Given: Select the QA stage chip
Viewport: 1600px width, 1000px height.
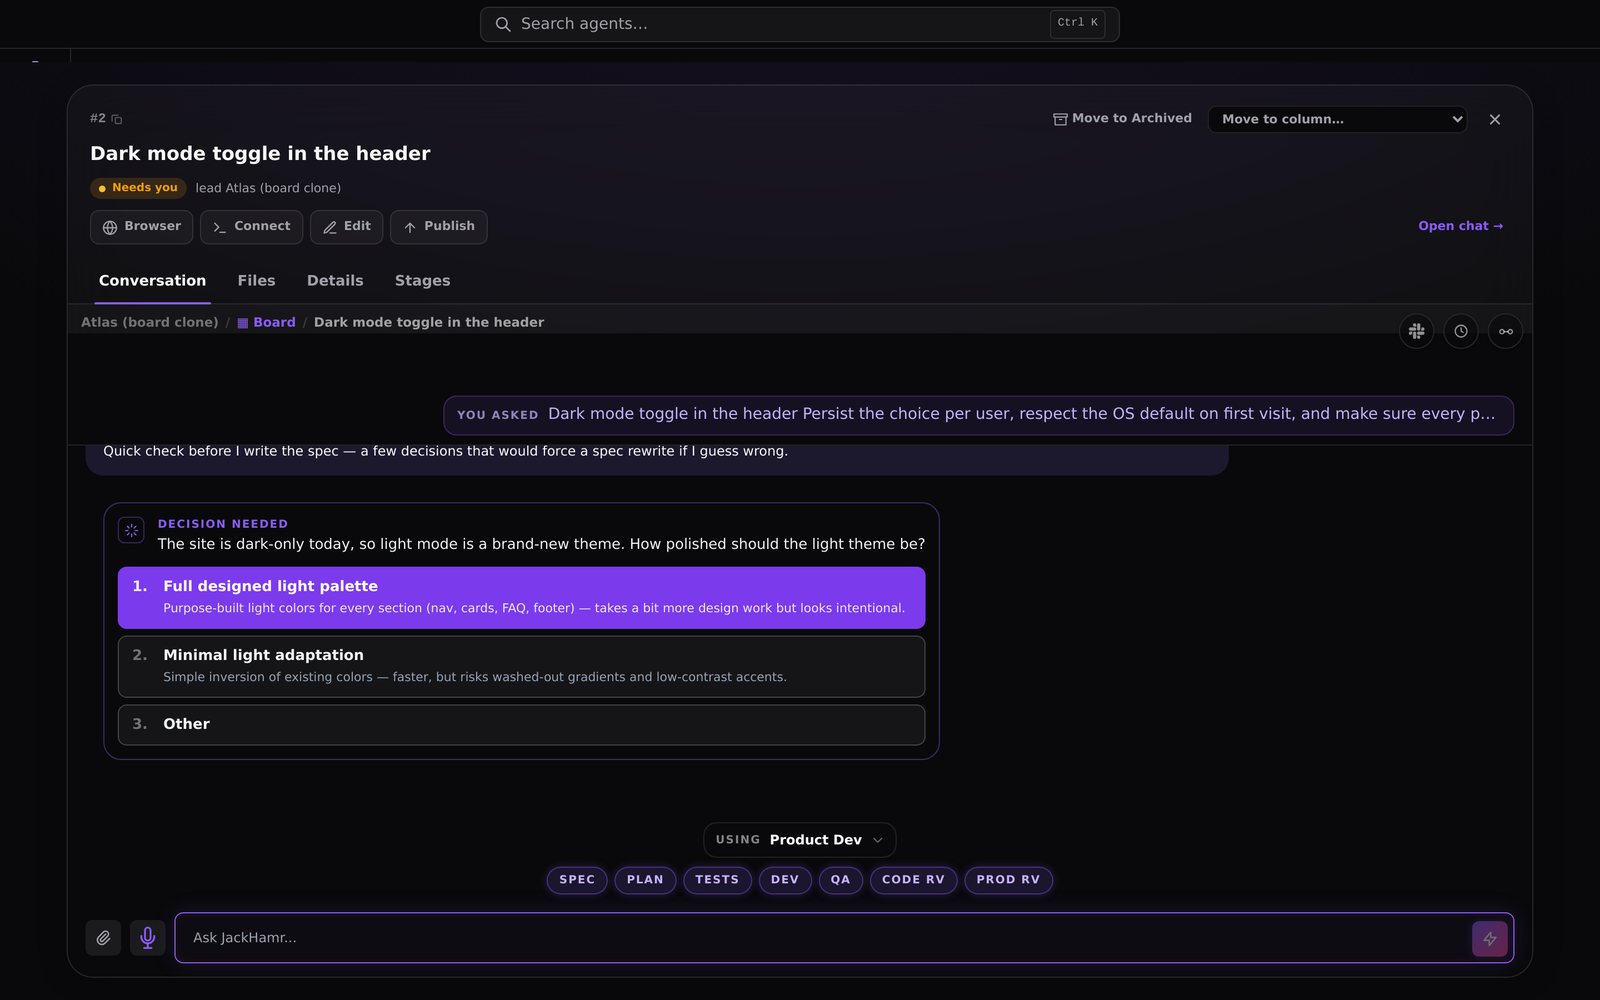Looking at the screenshot, I should (x=840, y=880).
